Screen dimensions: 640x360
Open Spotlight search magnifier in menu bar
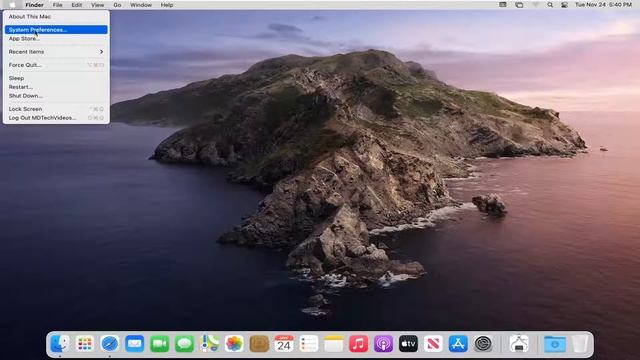(x=550, y=5)
